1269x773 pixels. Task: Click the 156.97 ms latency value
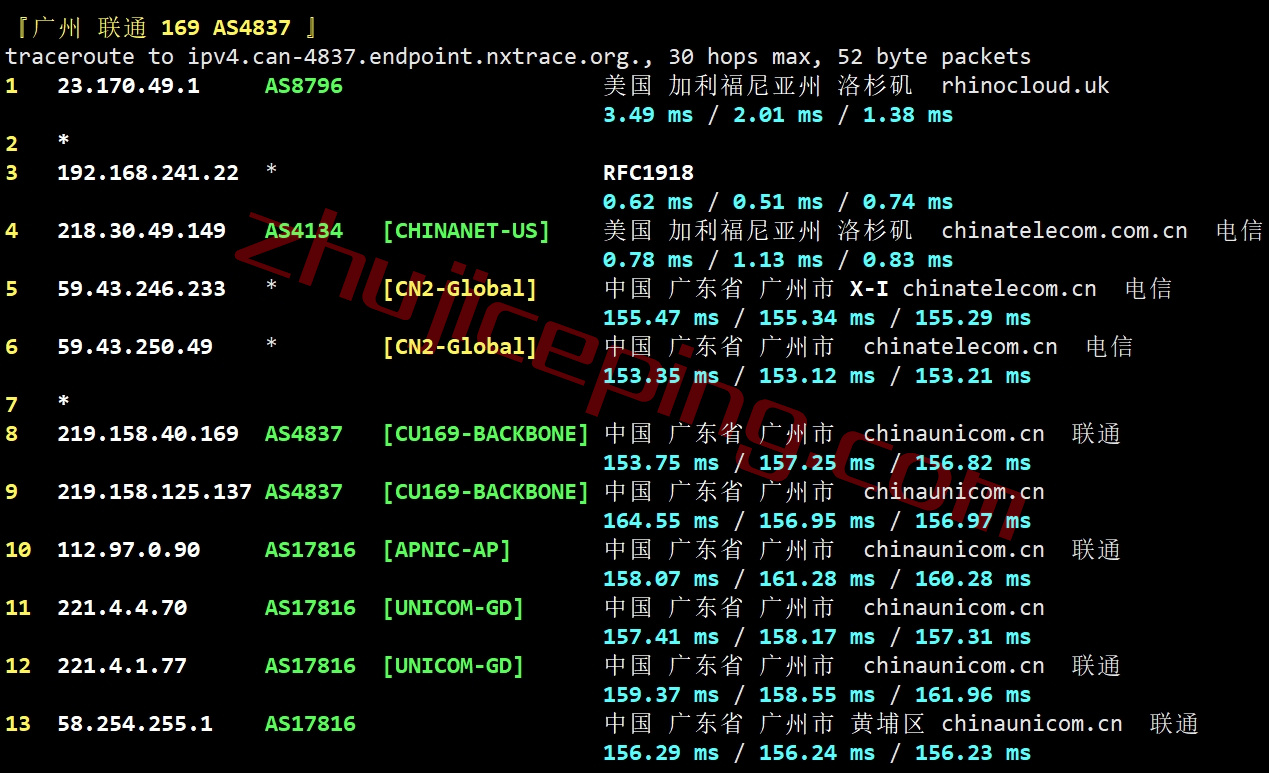coord(973,521)
